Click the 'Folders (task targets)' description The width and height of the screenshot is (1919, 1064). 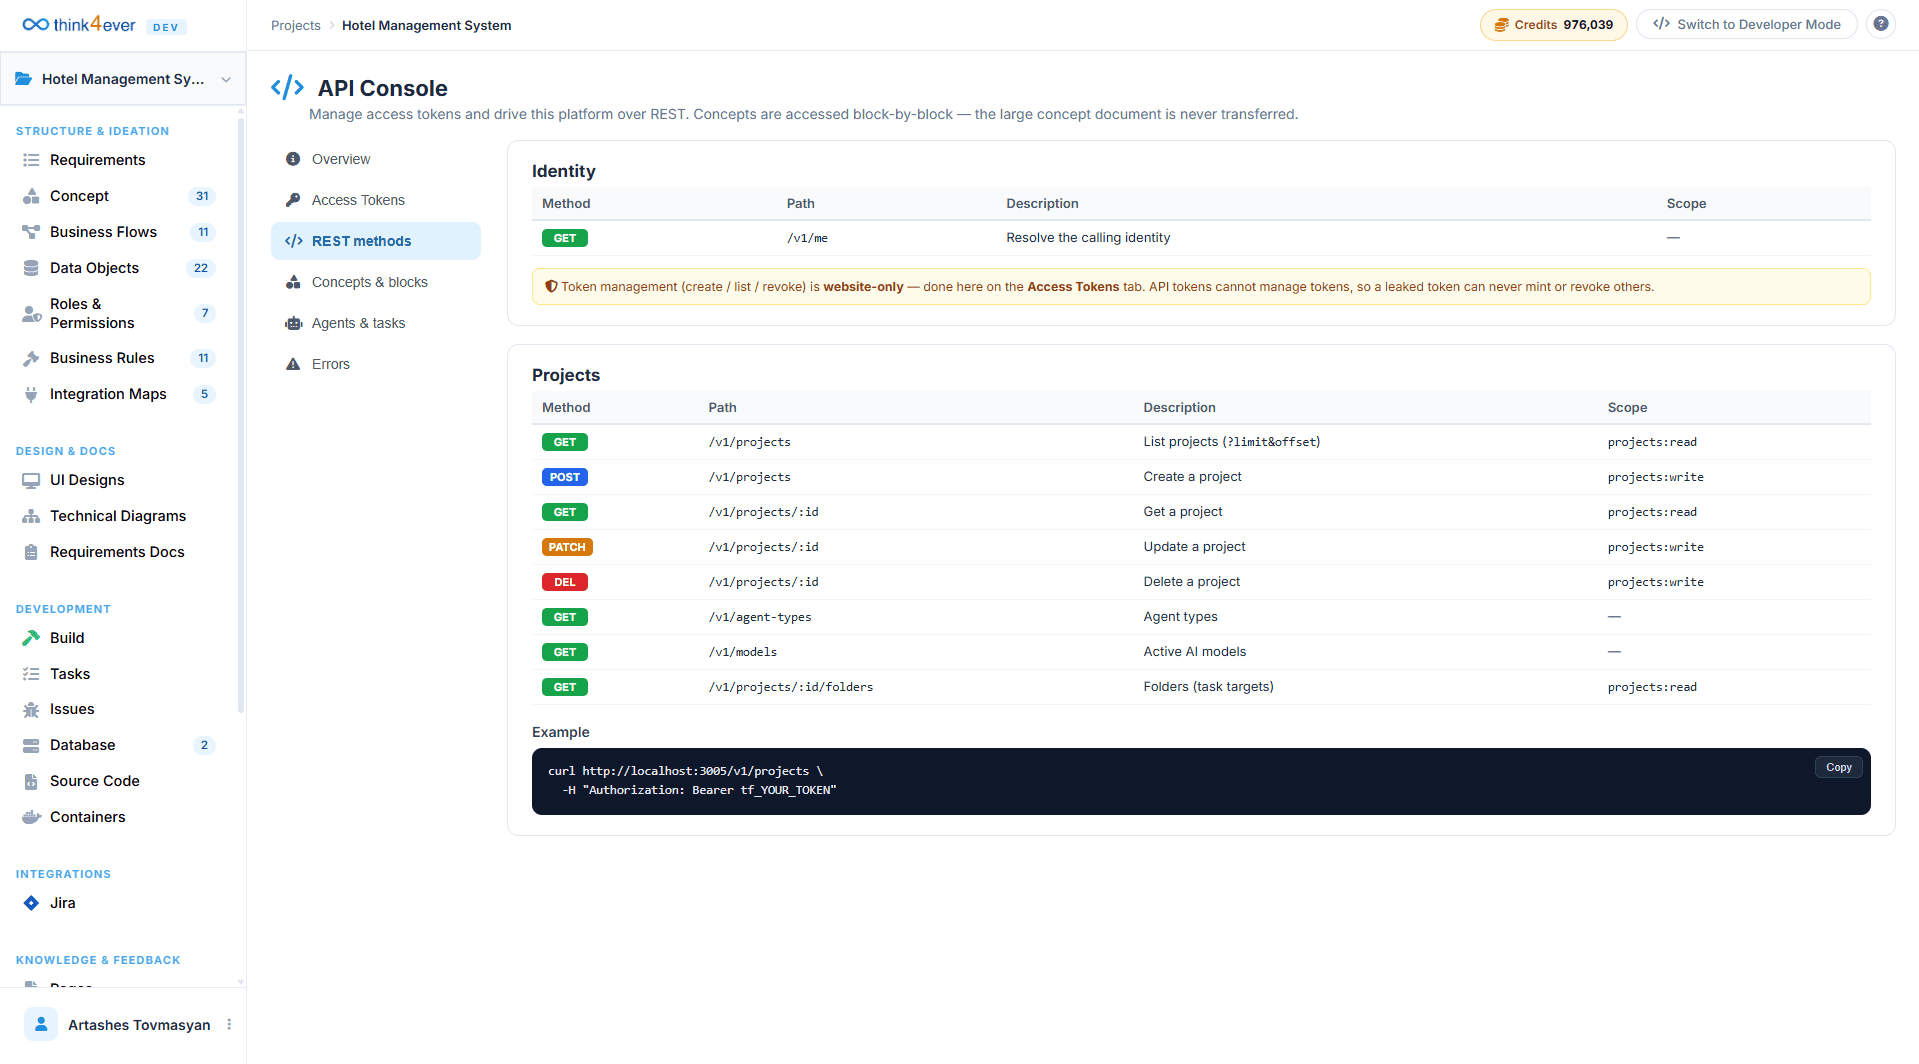click(1209, 687)
